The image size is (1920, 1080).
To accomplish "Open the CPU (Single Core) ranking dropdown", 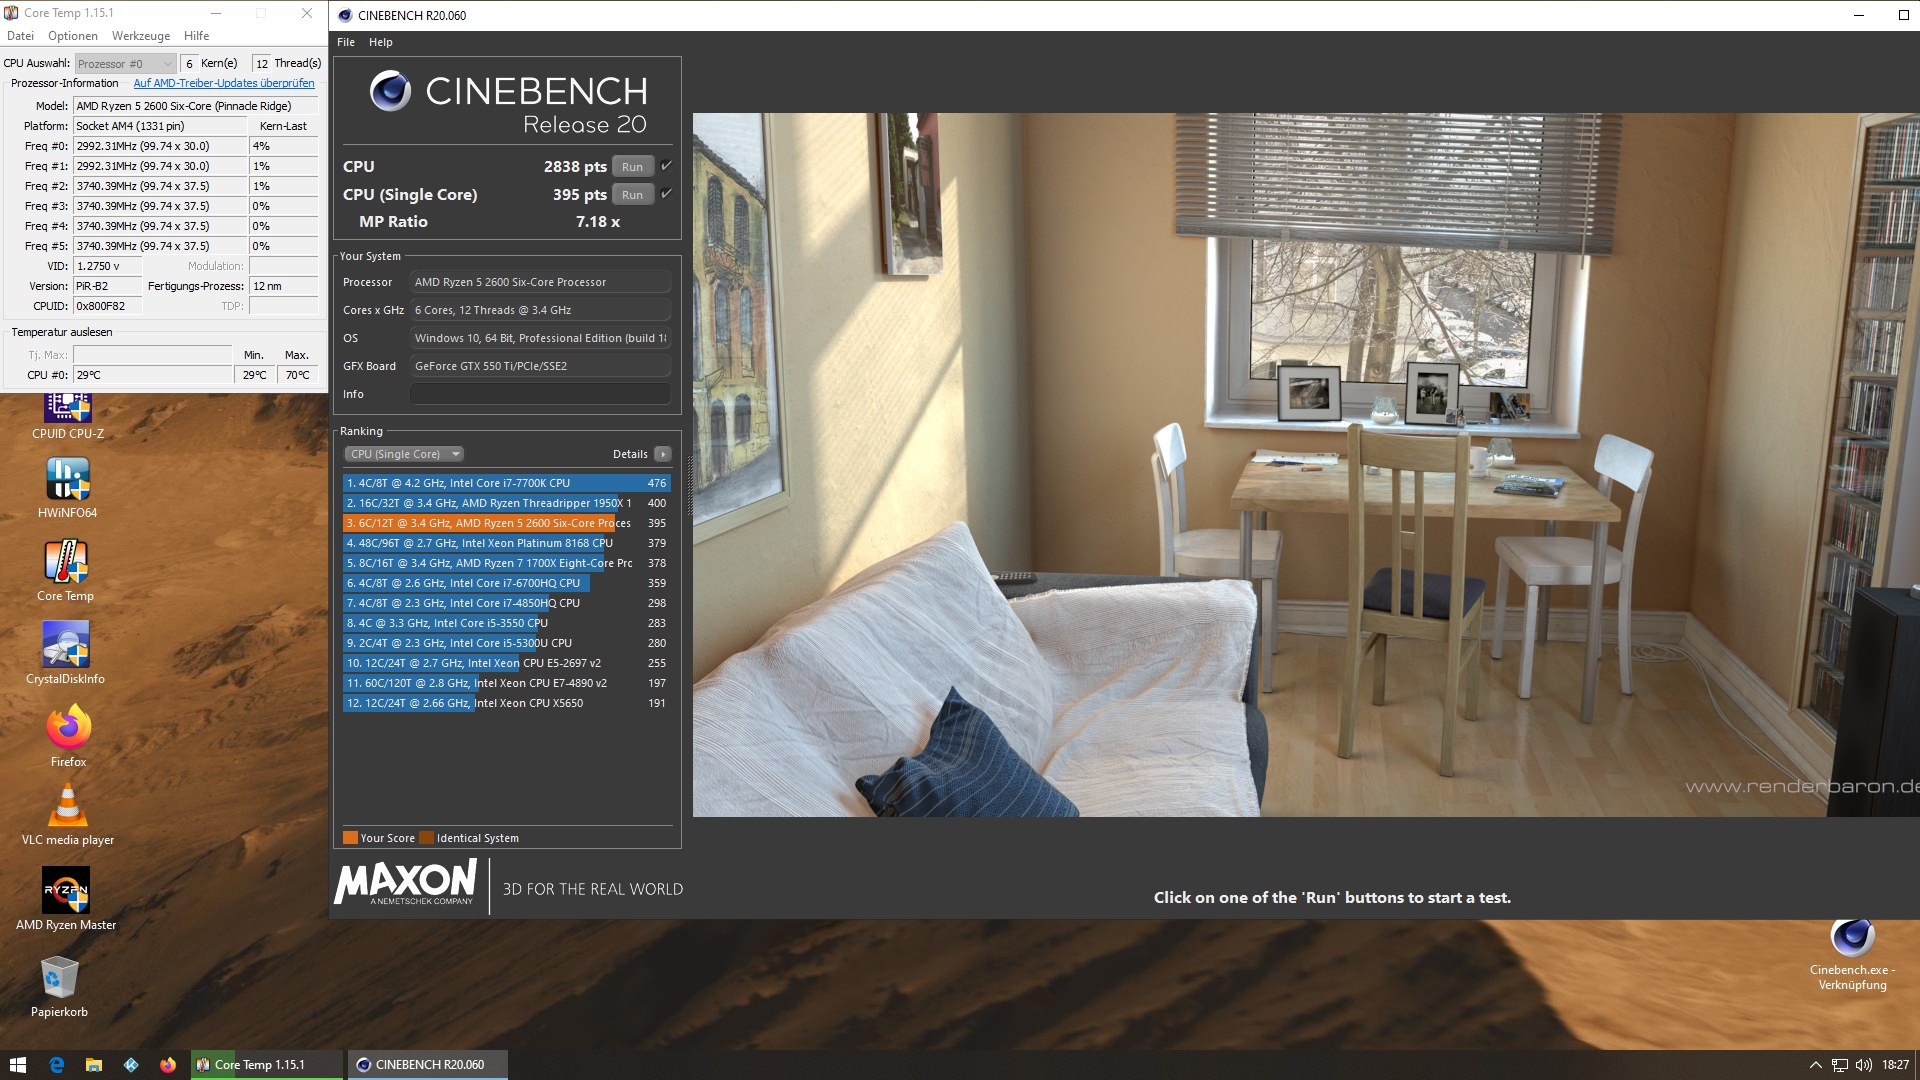I will pyautogui.click(x=404, y=454).
